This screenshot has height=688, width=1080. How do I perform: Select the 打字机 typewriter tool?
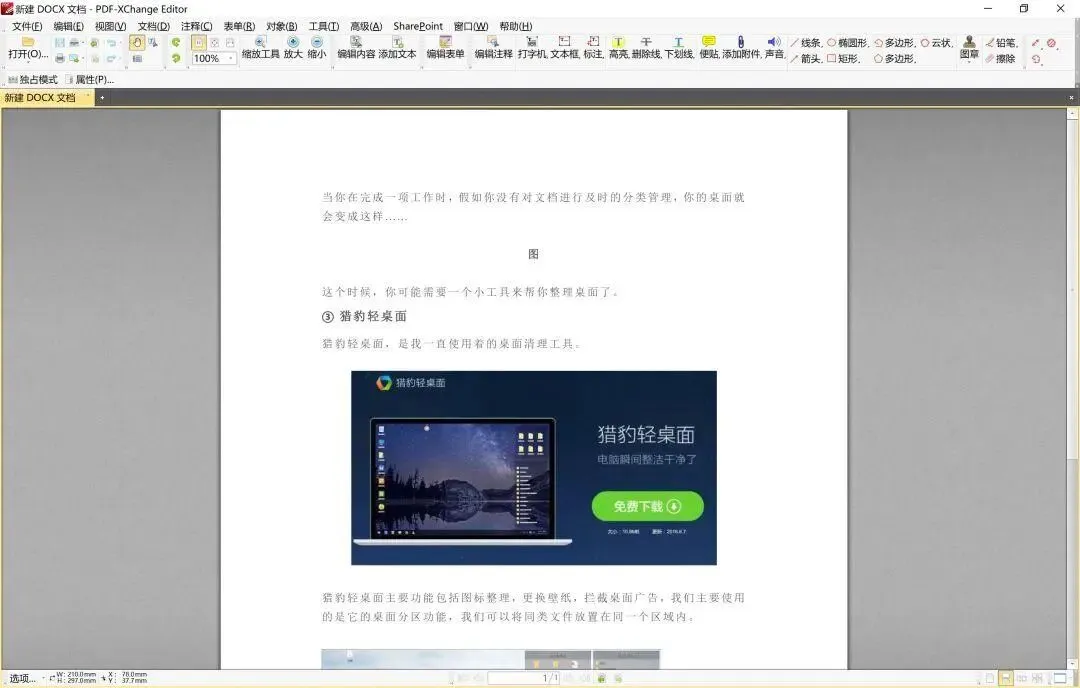coord(532,48)
